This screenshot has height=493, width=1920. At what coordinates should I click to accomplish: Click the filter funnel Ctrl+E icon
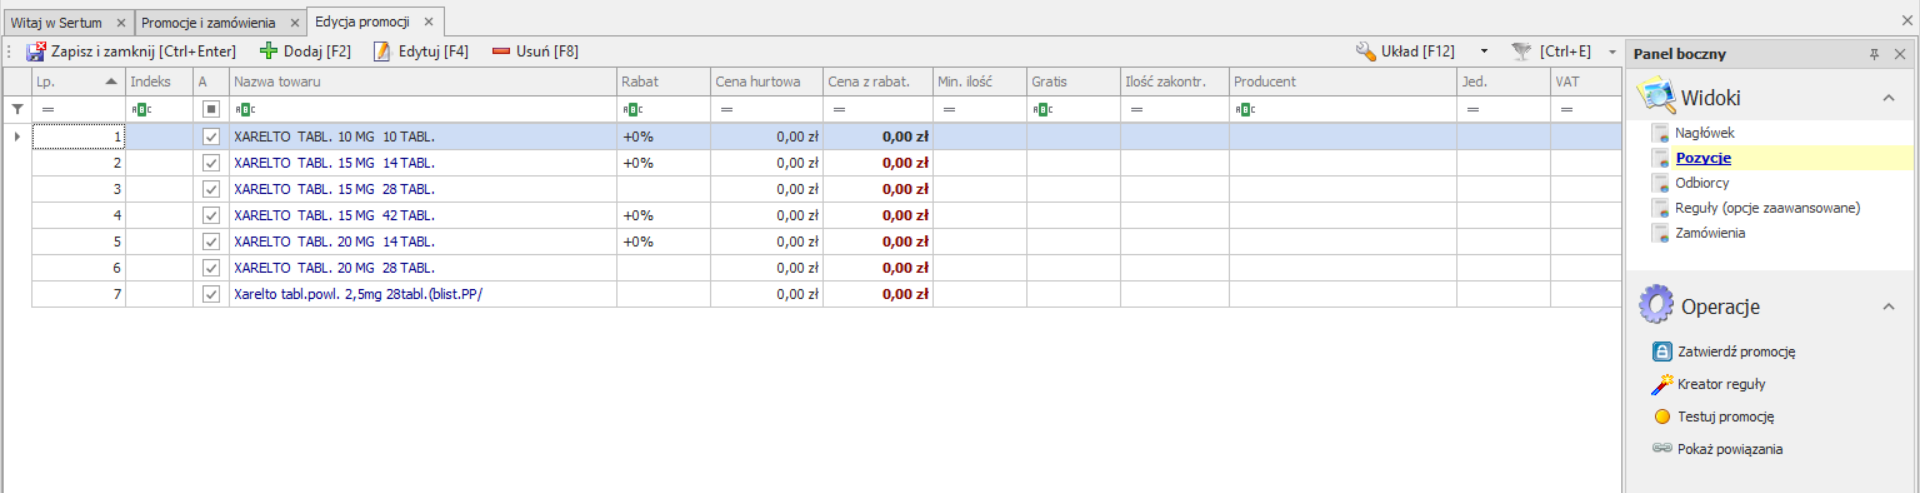click(x=1521, y=51)
